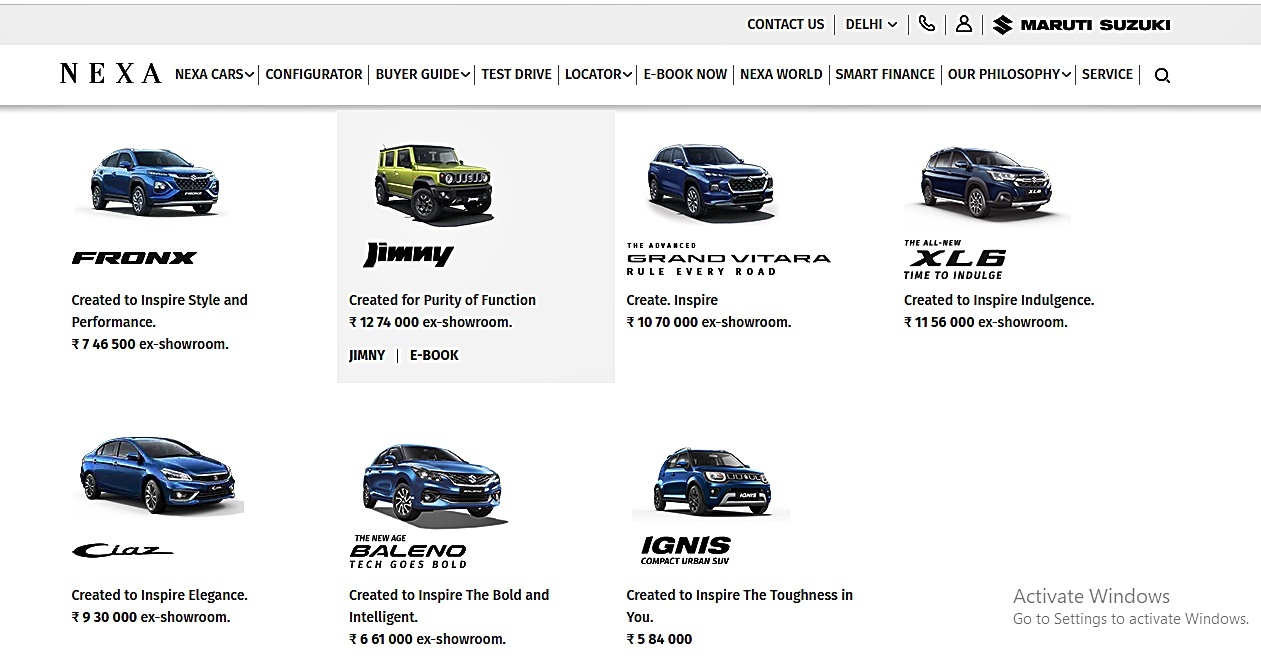Click the Jimny logo
Screen dimensions: 1261x661
pos(408,255)
